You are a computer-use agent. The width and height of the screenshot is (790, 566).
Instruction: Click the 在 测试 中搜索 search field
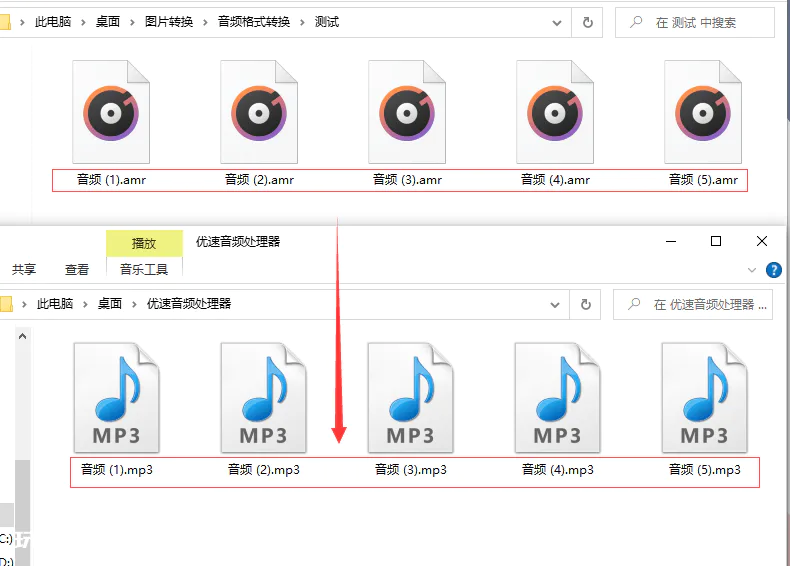tap(695, 23)
